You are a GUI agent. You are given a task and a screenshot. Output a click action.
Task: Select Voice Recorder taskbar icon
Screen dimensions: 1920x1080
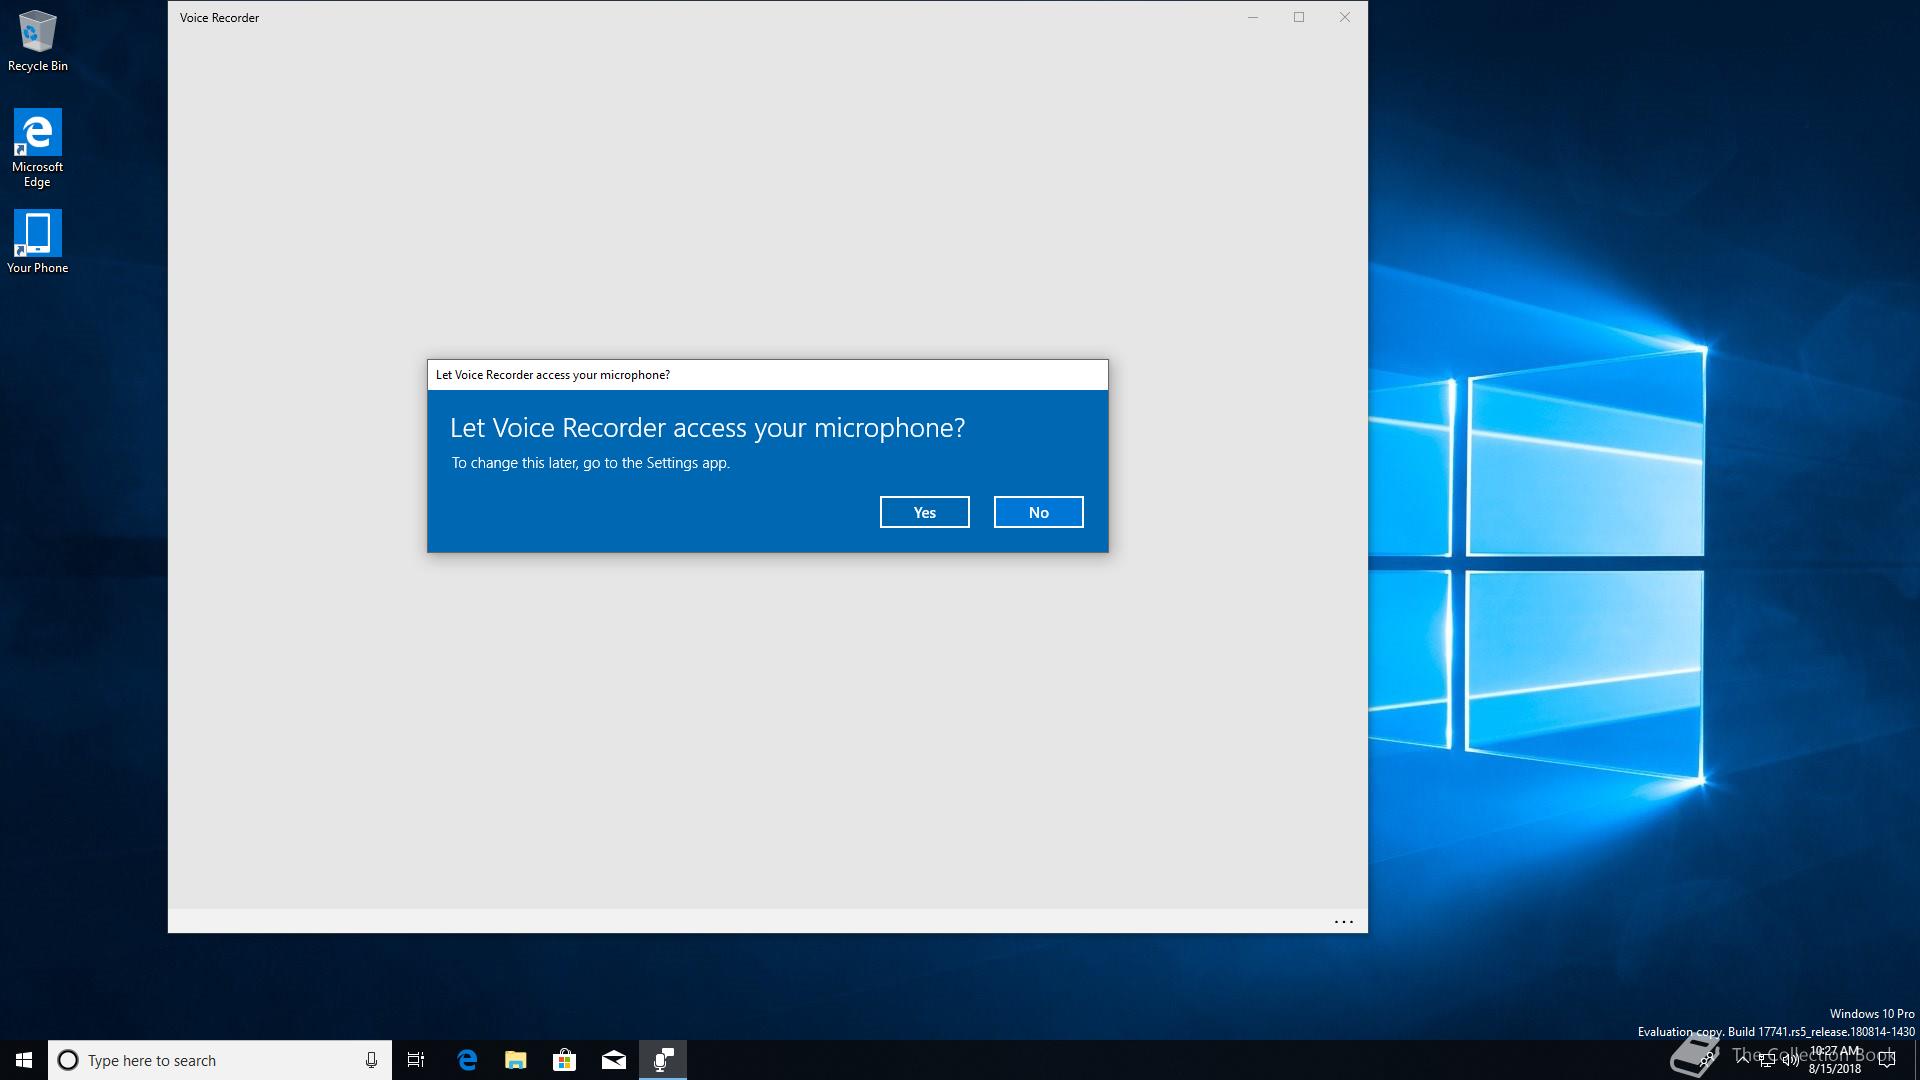[x=663, y=1060]
